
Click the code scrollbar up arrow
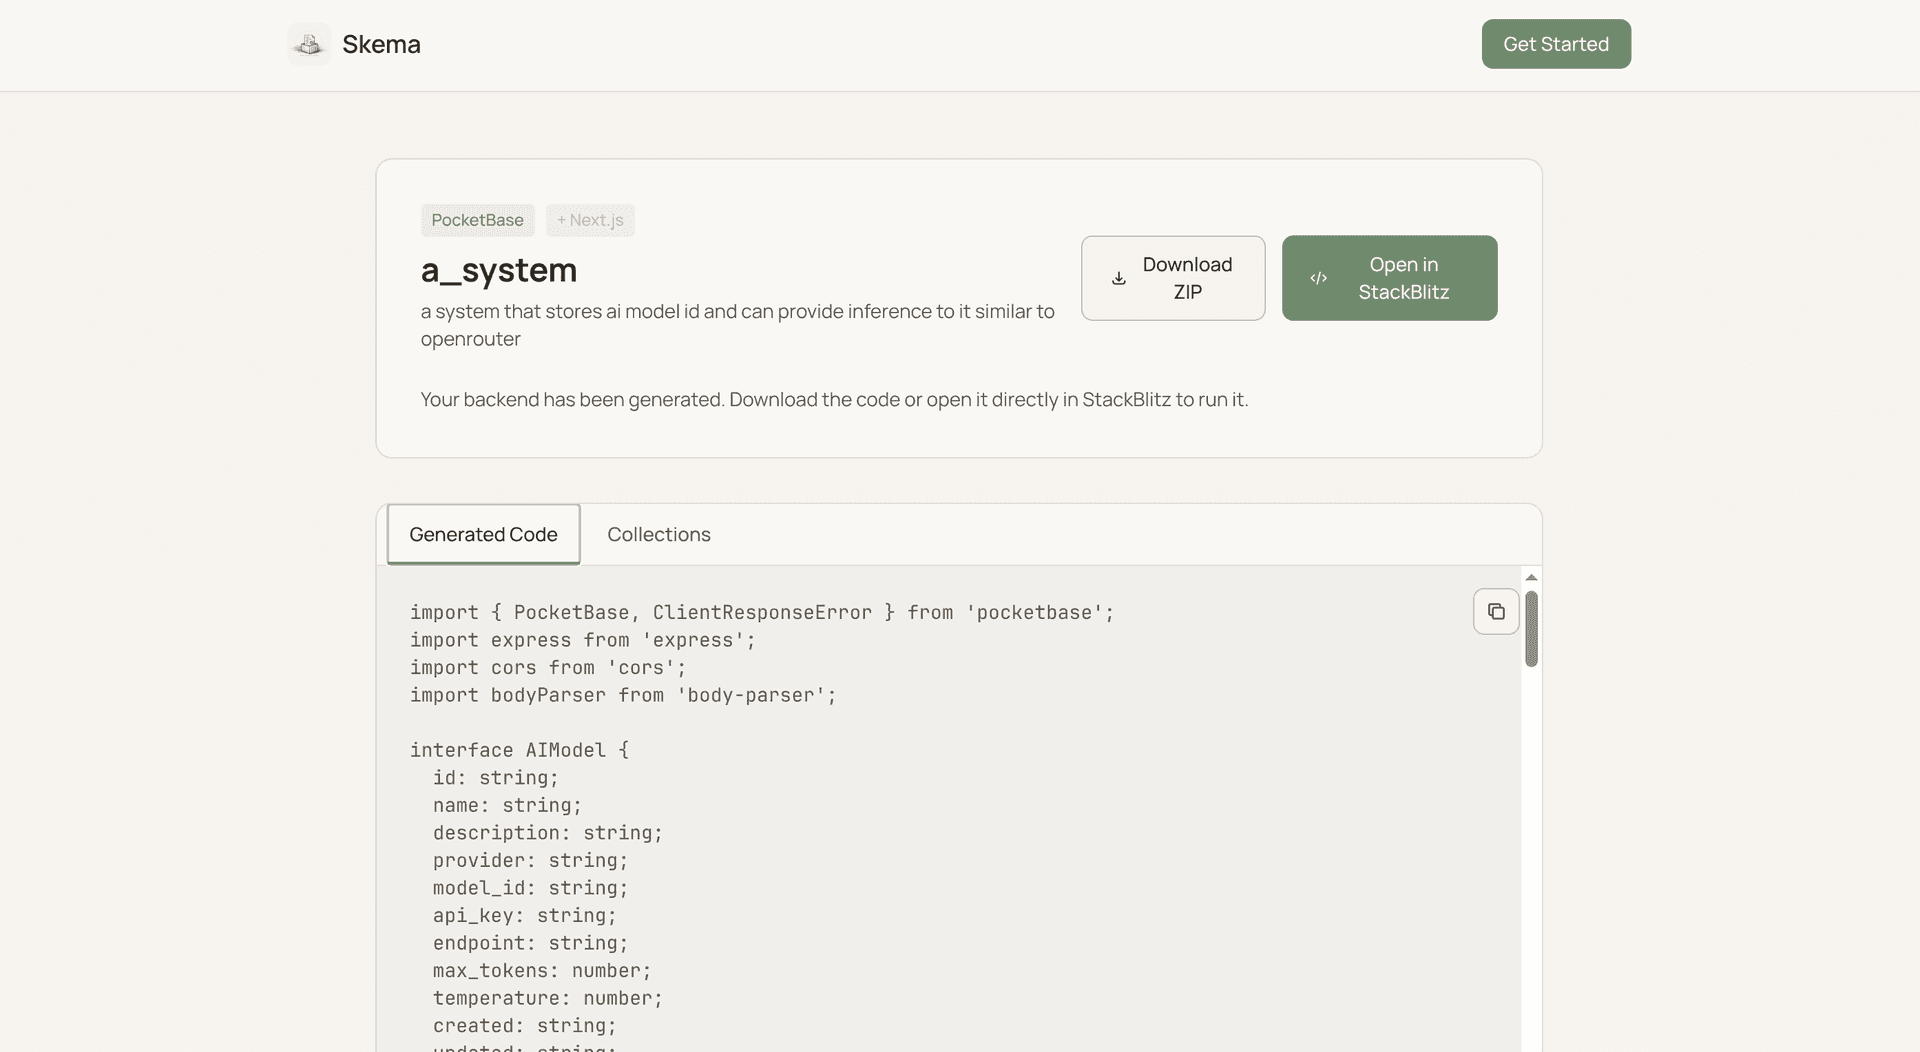point(1531,577)
